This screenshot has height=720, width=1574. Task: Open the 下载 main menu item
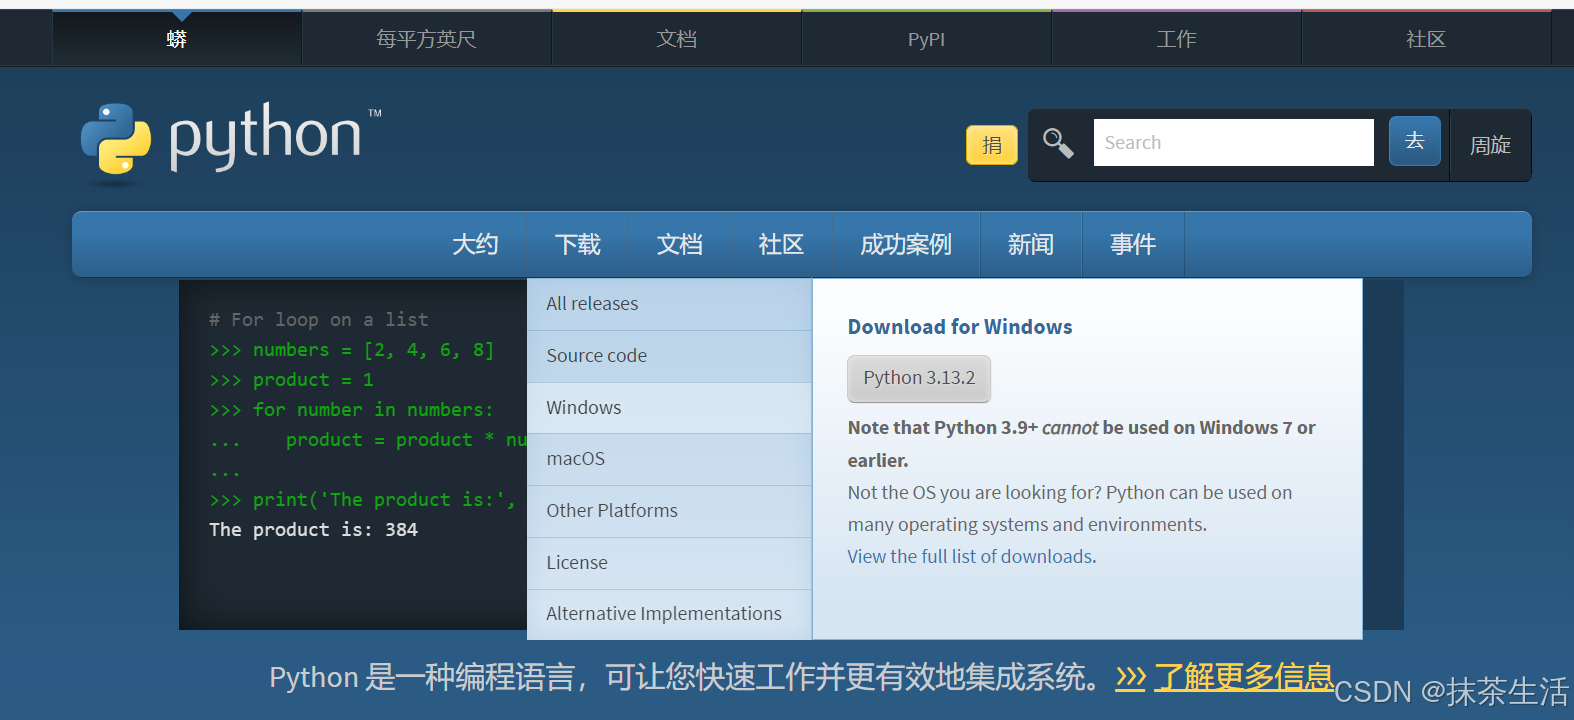pos(578,244)
